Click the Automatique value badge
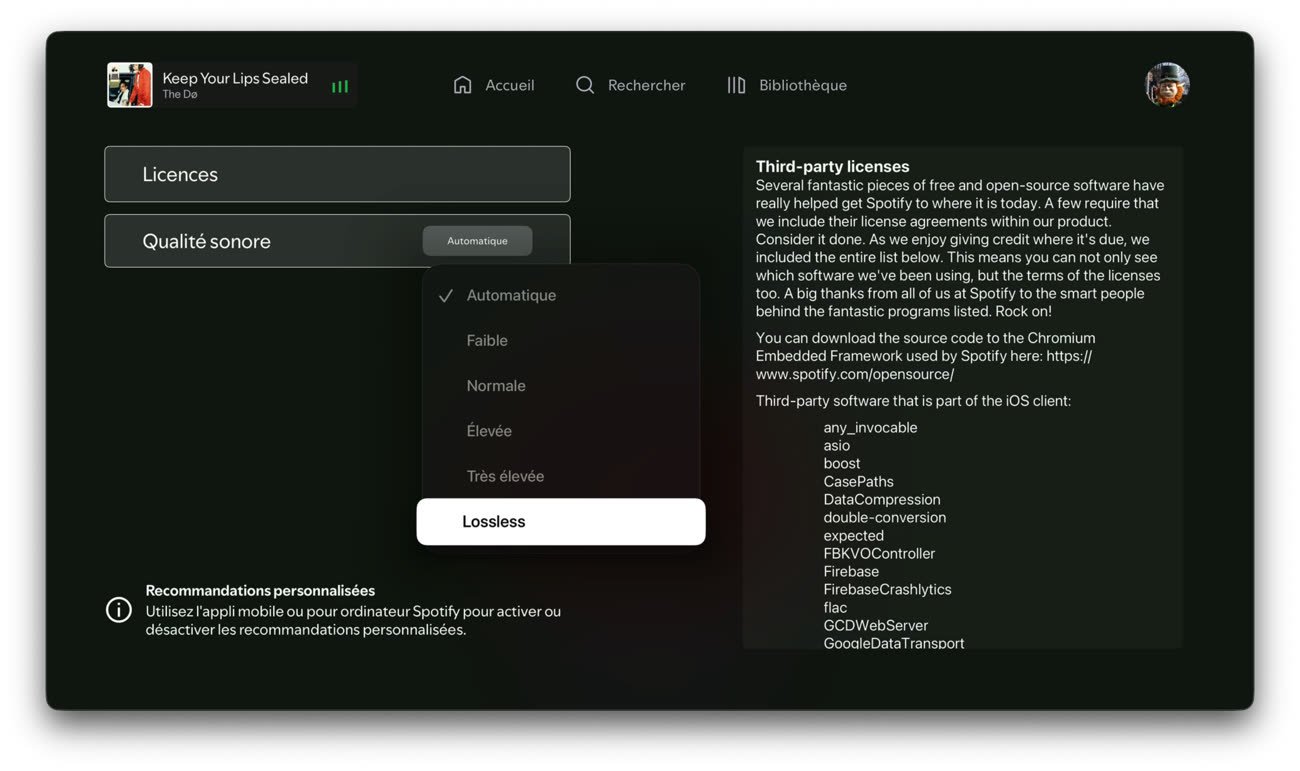Viewport: 1300px width, 771px height. [477, 241]
